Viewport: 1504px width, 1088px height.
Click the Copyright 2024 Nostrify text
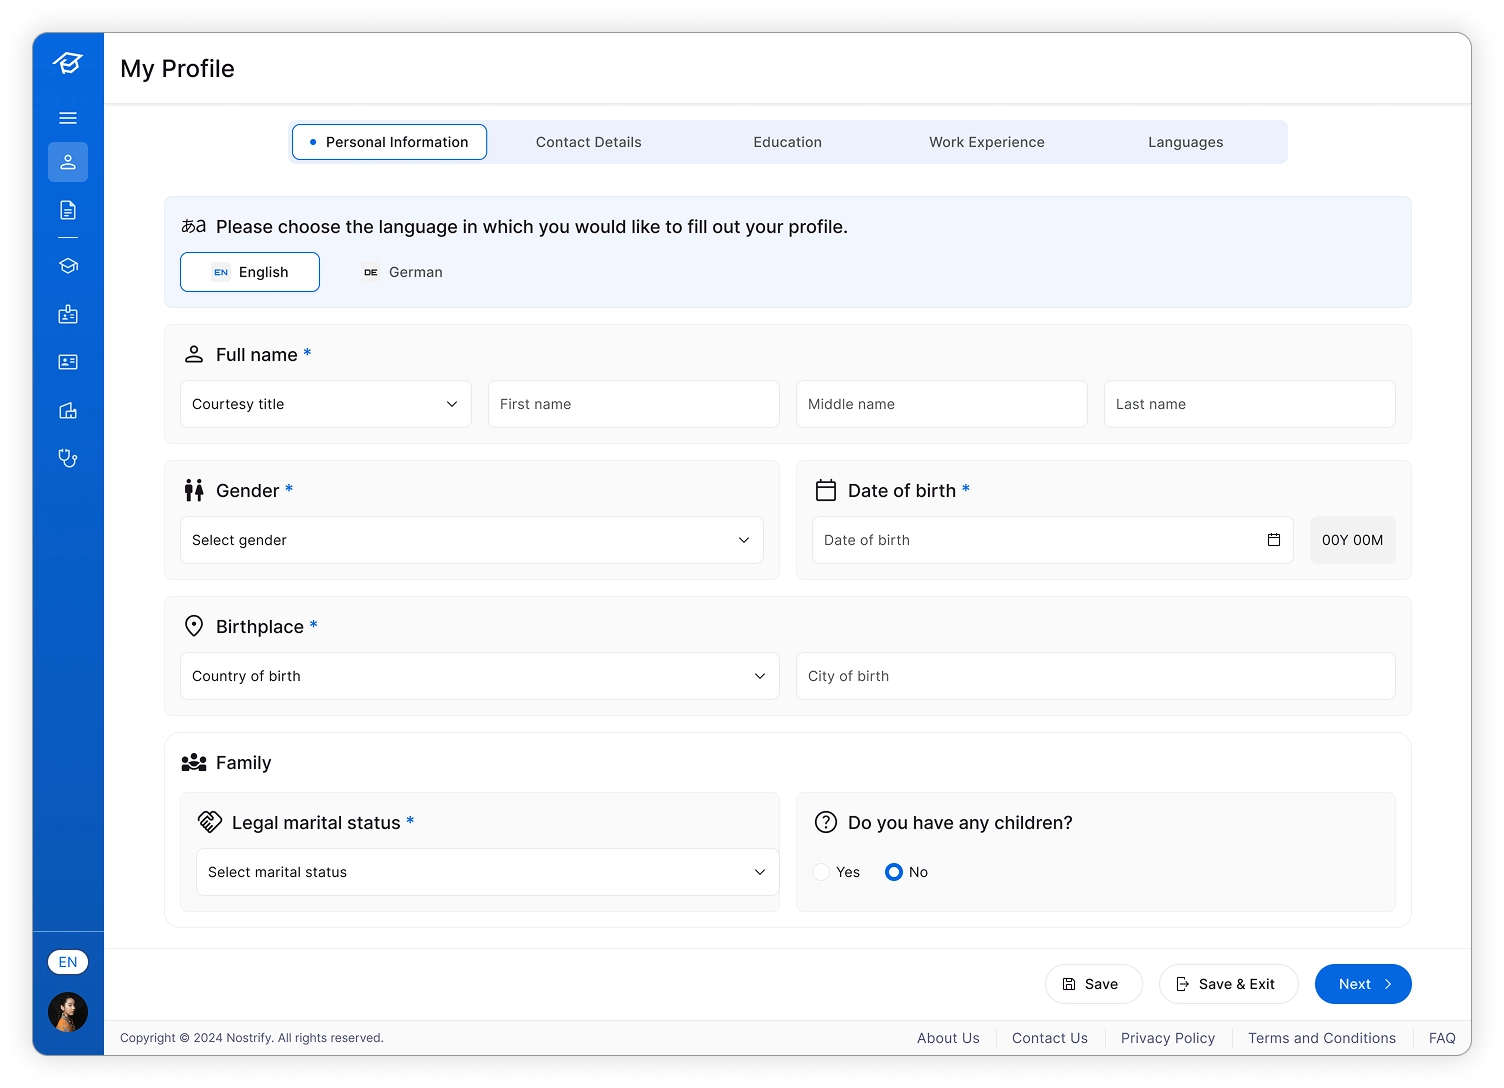pos(252,1038)
